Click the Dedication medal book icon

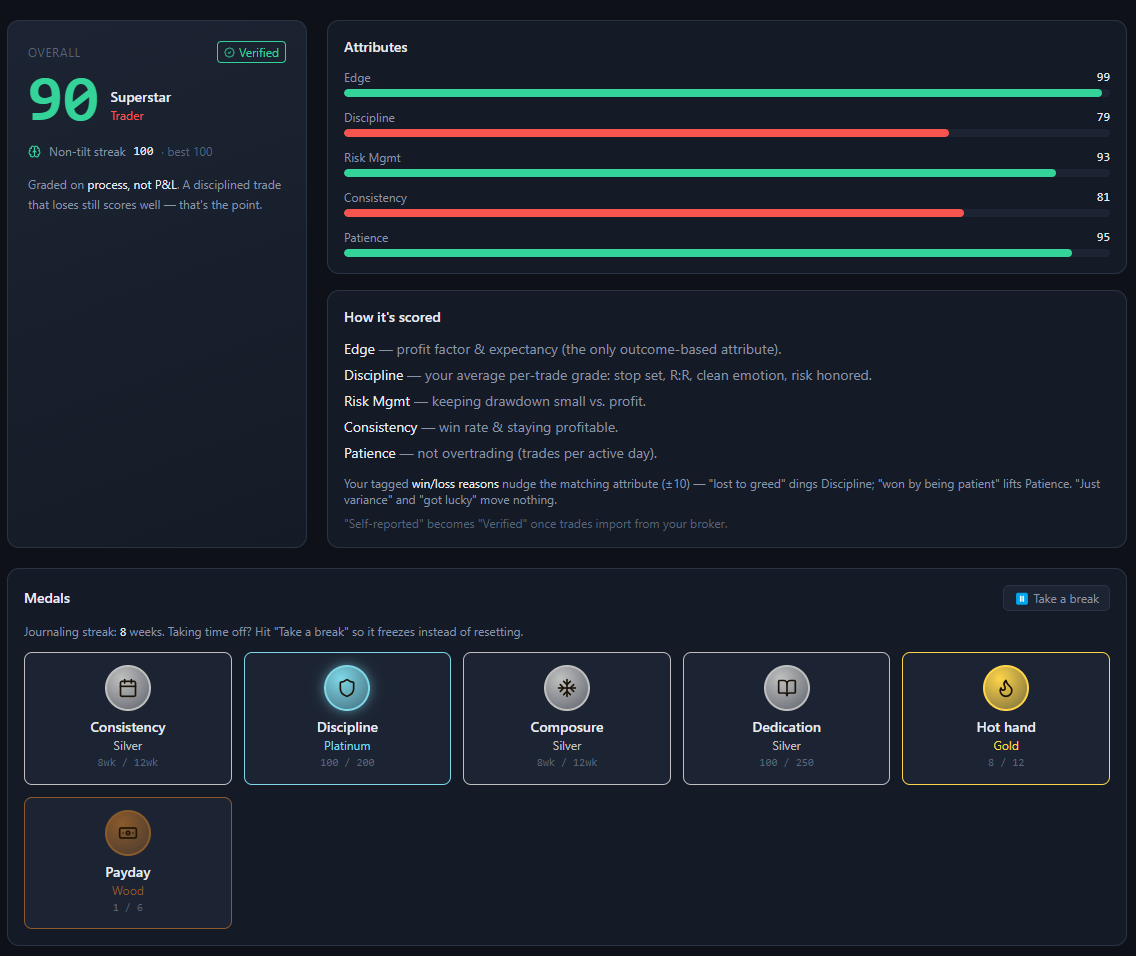pos(786,687)
